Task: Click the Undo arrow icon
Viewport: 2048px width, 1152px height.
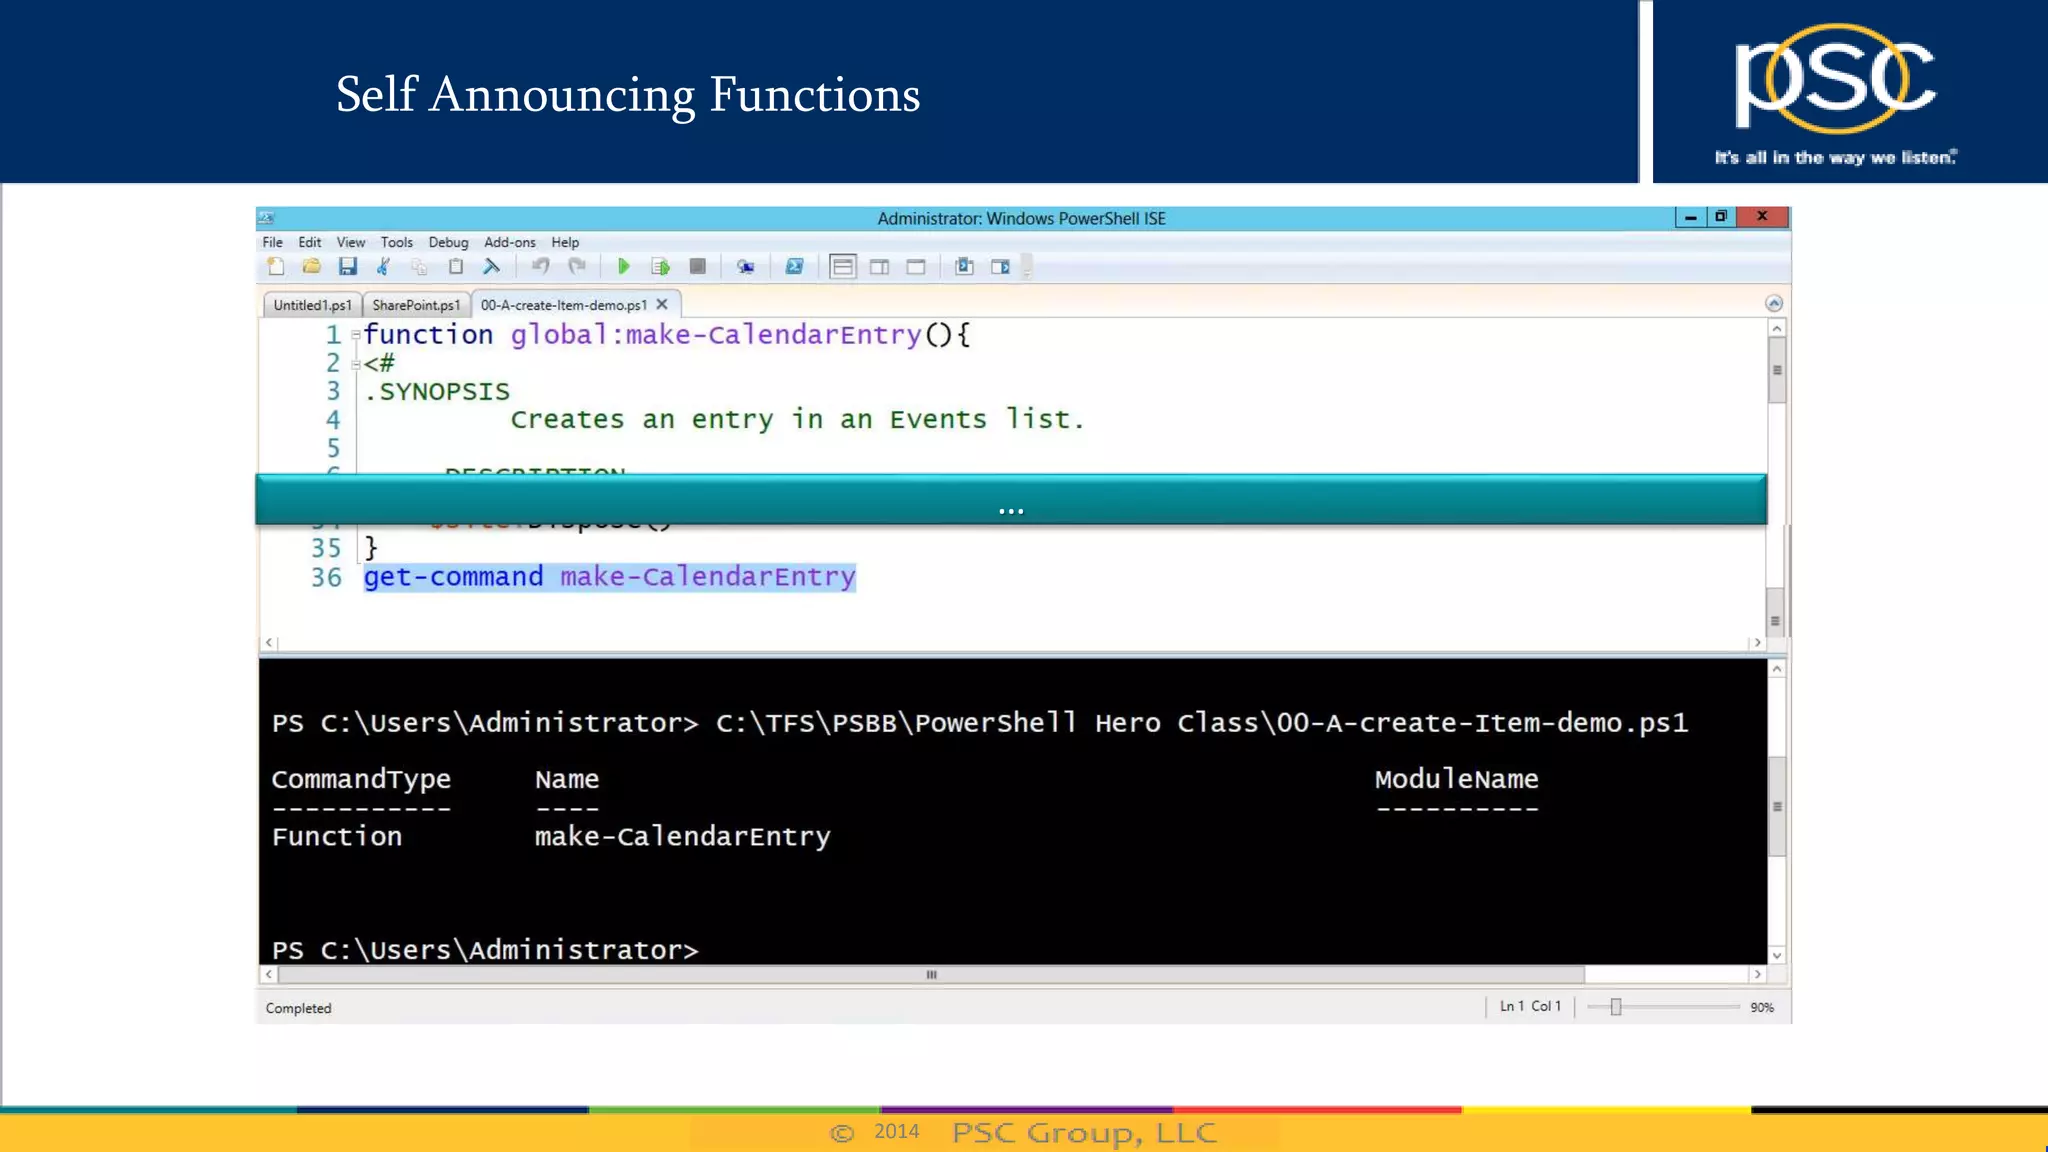Action: coord(540,266)
